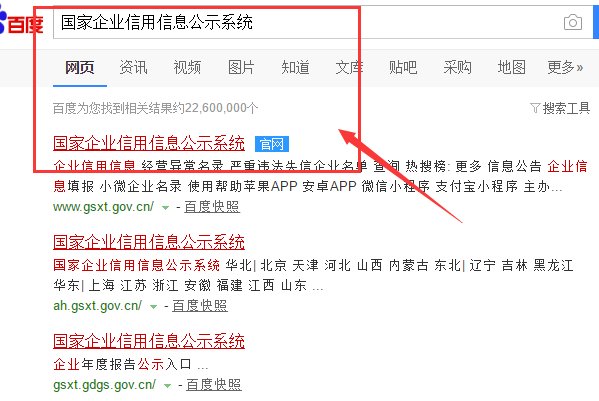Expand dropdown arrow next to gsxt.gdgs.gov.cn/
Screen dimensions: 599x401
tap(167, 386)
